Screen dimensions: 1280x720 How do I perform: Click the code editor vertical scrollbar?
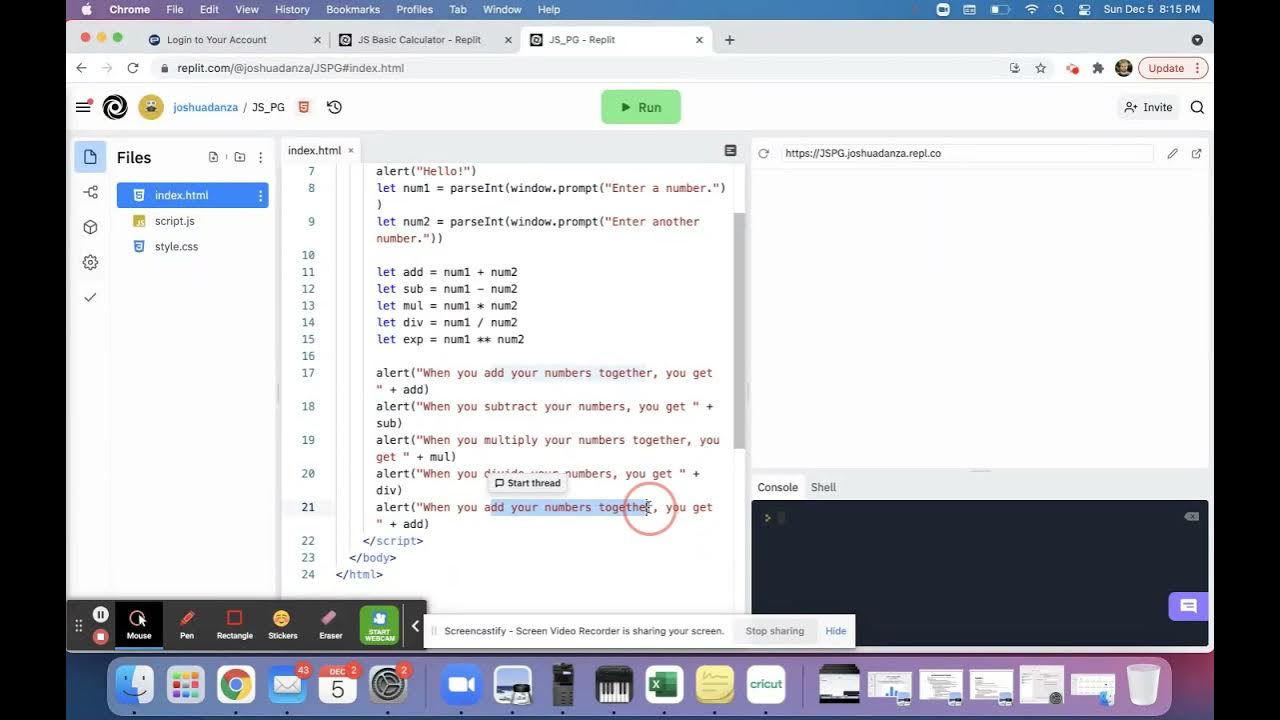(x=739, y=330)
